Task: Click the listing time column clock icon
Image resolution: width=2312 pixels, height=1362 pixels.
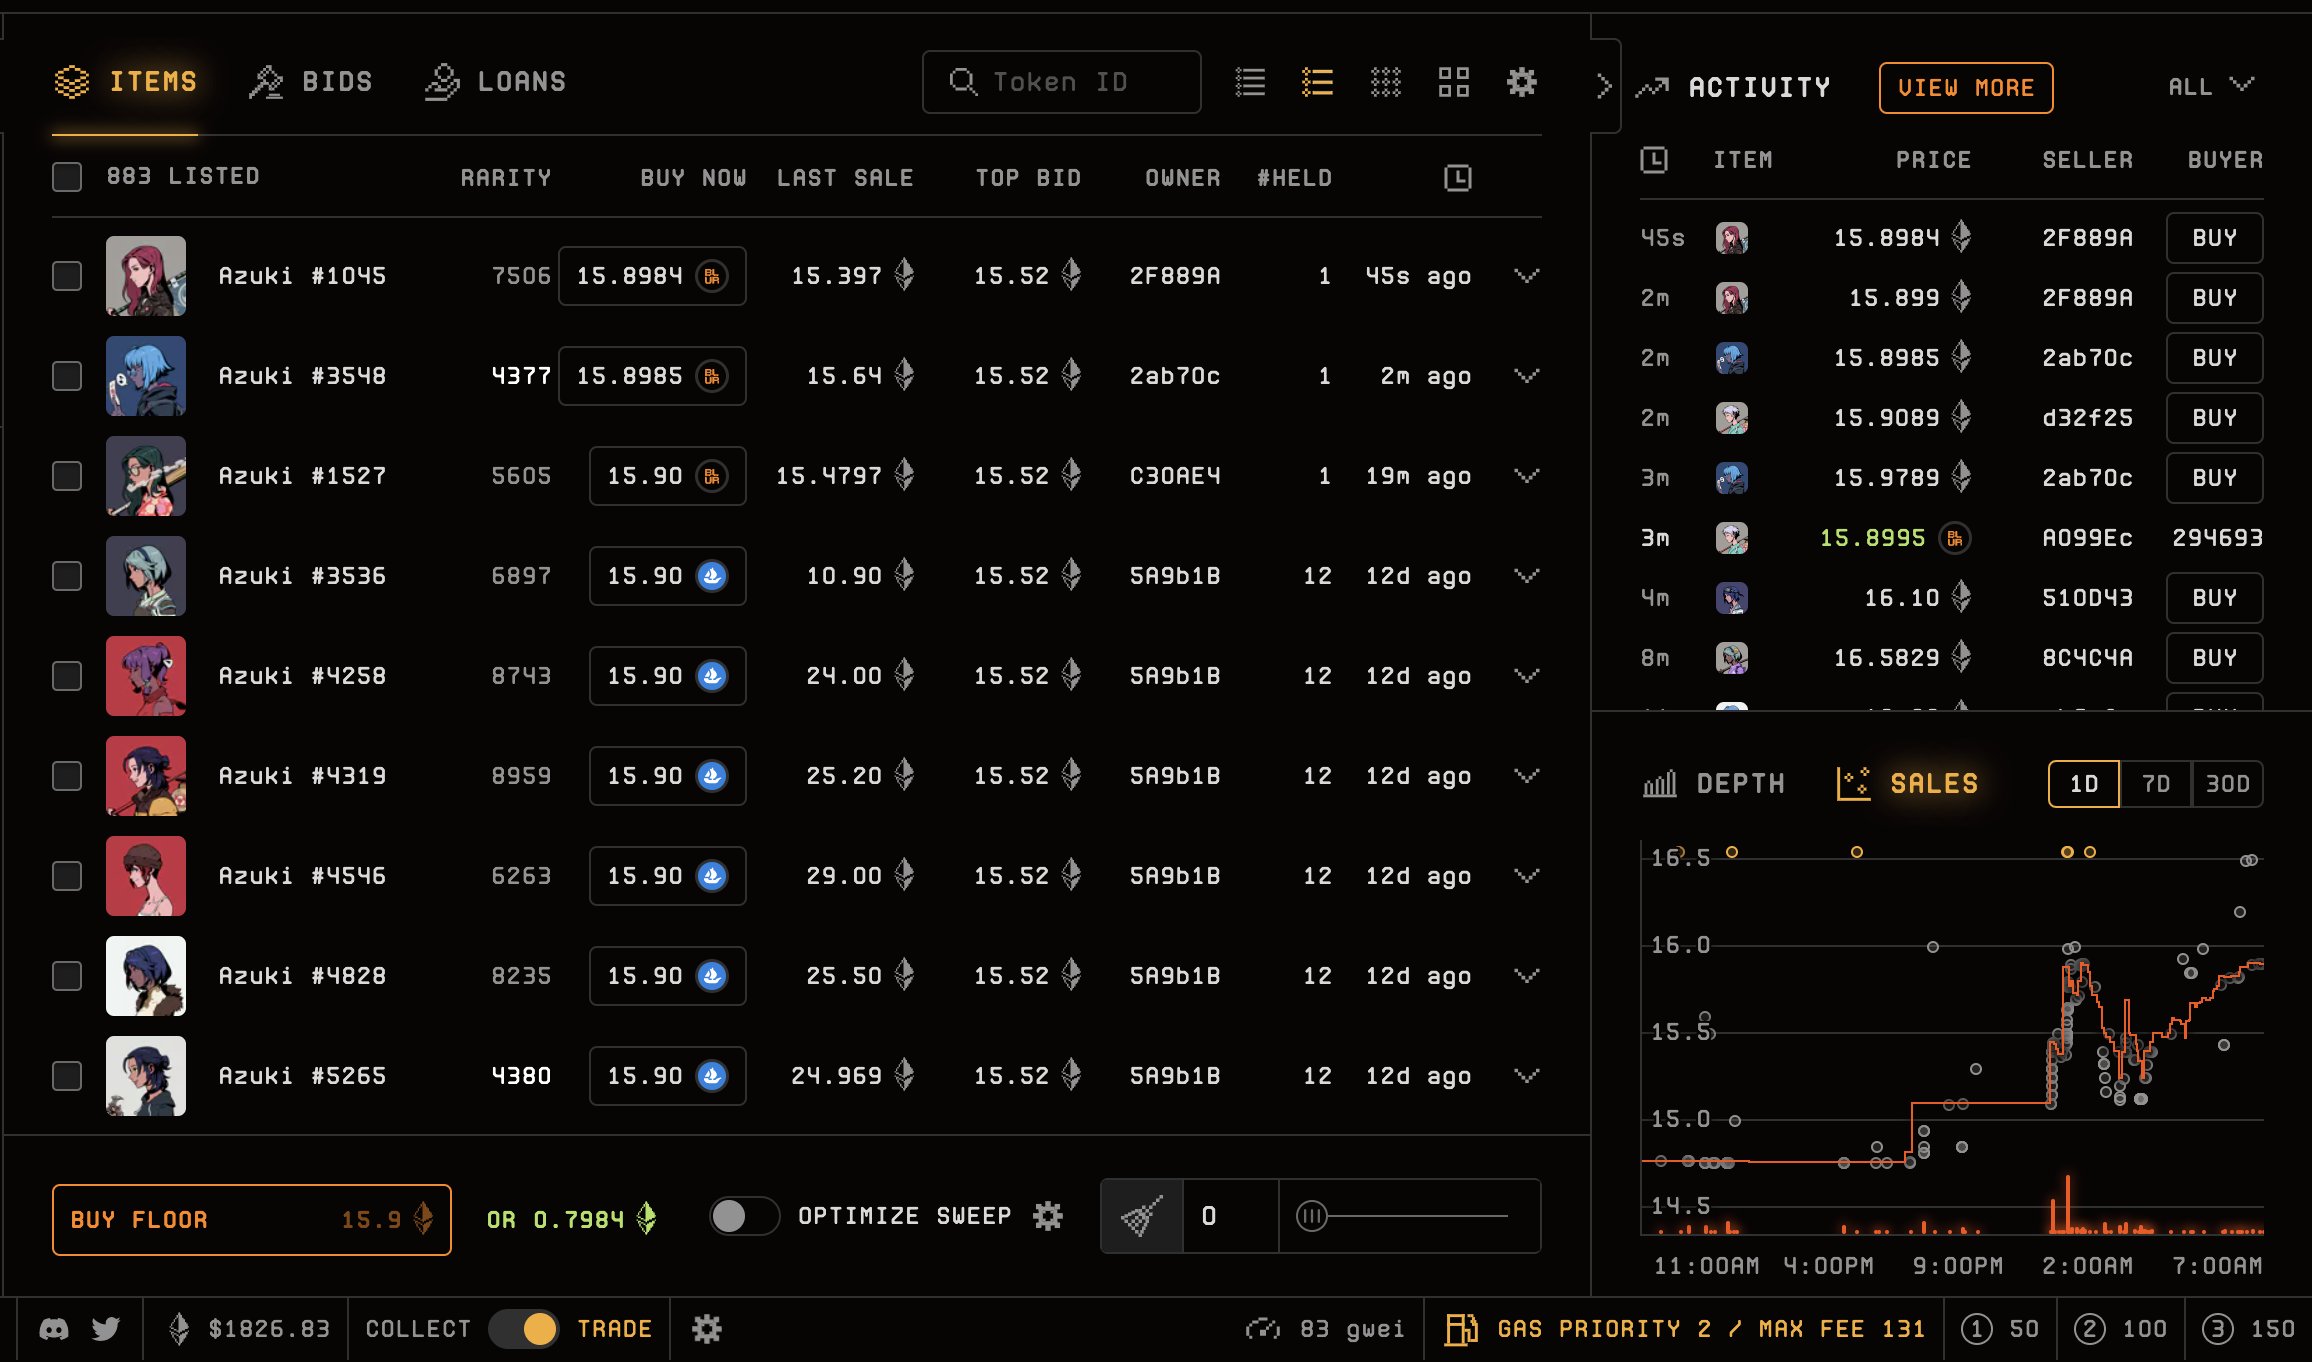Action: pos(1458,178)
